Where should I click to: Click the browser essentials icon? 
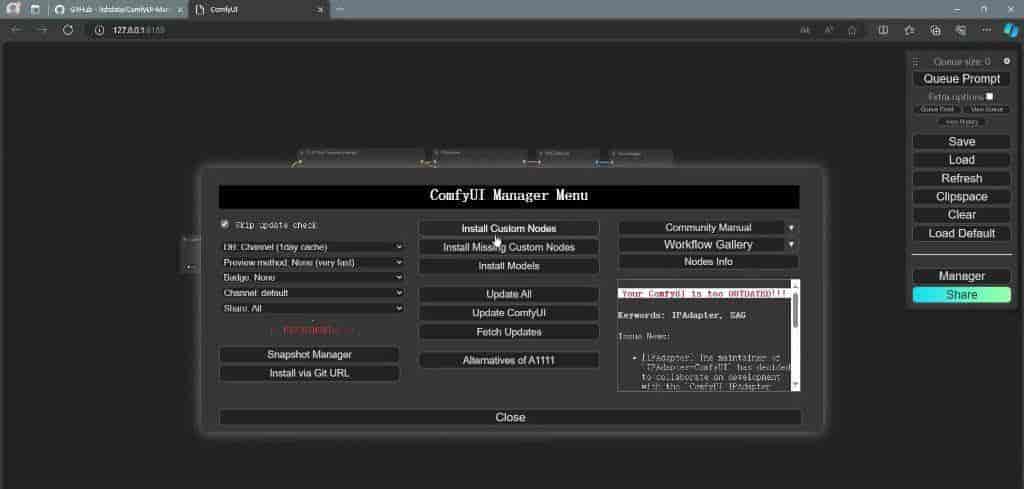[961, 30]
